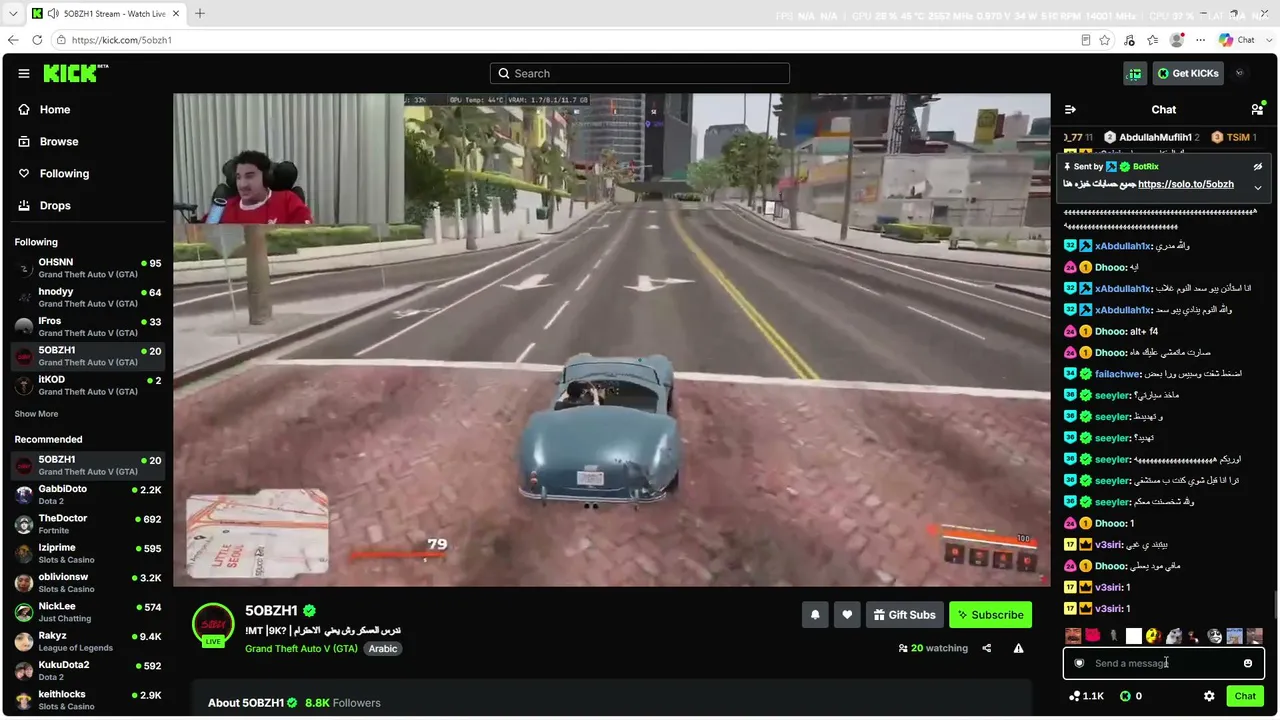Open browser profile icon
The width and height of the screenshot is (1280, 720).
point(1177,40)
